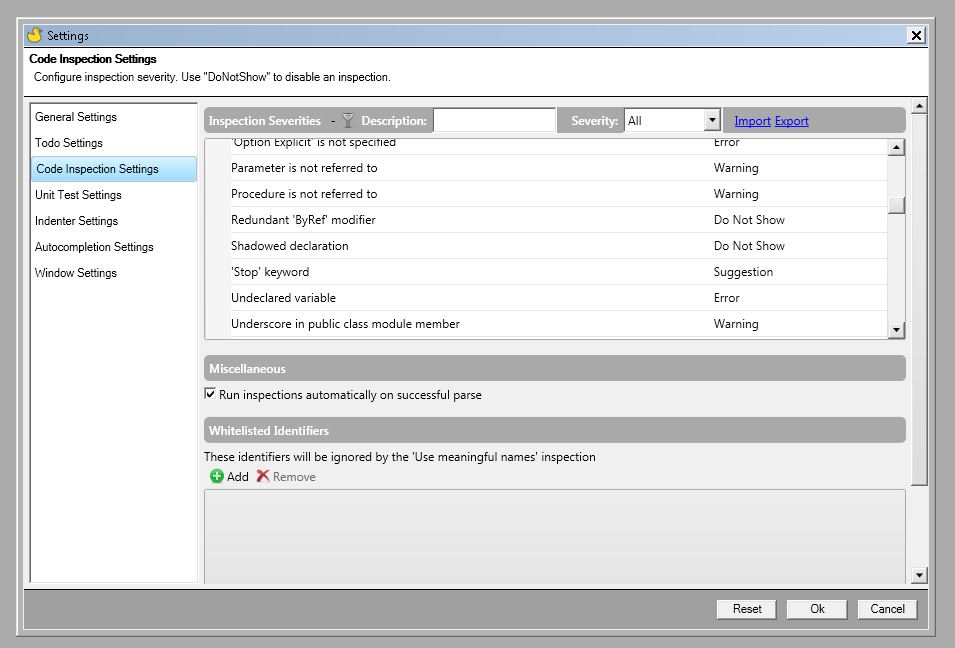The image size is (955, 648).
Task: Open Autocompletion Settings
Action: pos(95,247)
